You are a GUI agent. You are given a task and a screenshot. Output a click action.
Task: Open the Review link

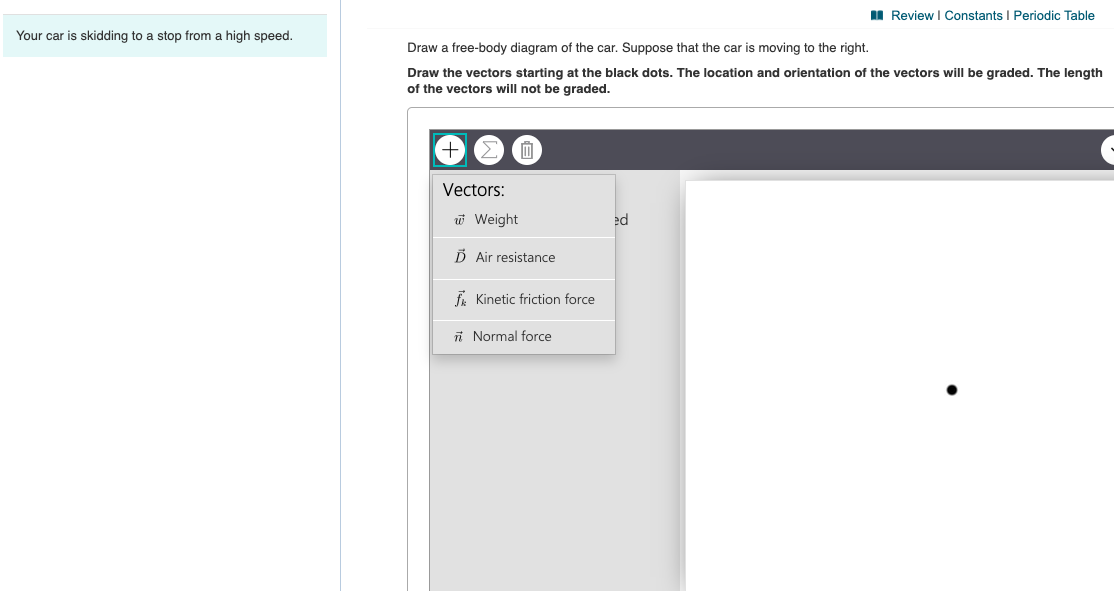(912, 16)
